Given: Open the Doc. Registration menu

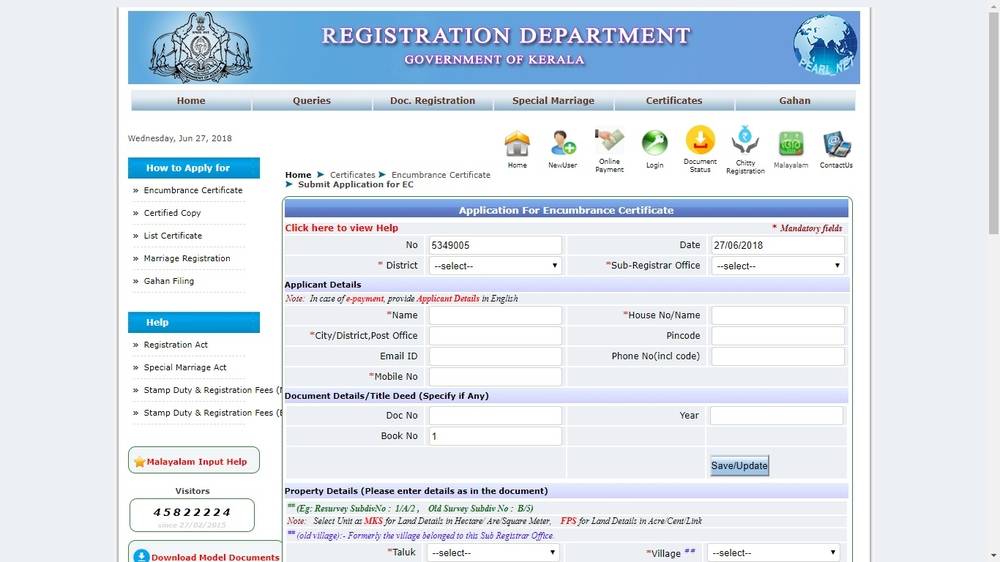Looking at the screenshot, I should (432, 101).
